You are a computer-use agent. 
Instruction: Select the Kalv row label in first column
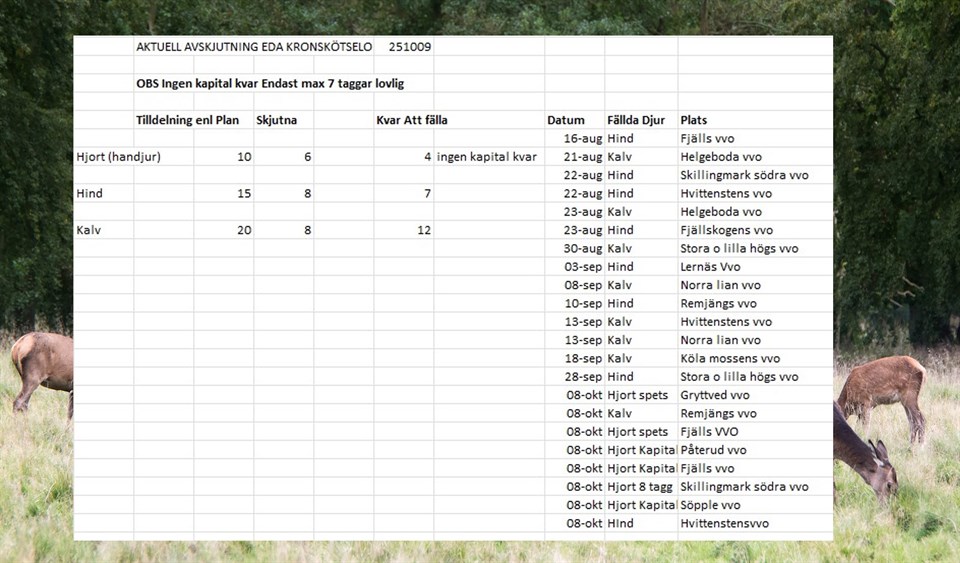(90, 230)
